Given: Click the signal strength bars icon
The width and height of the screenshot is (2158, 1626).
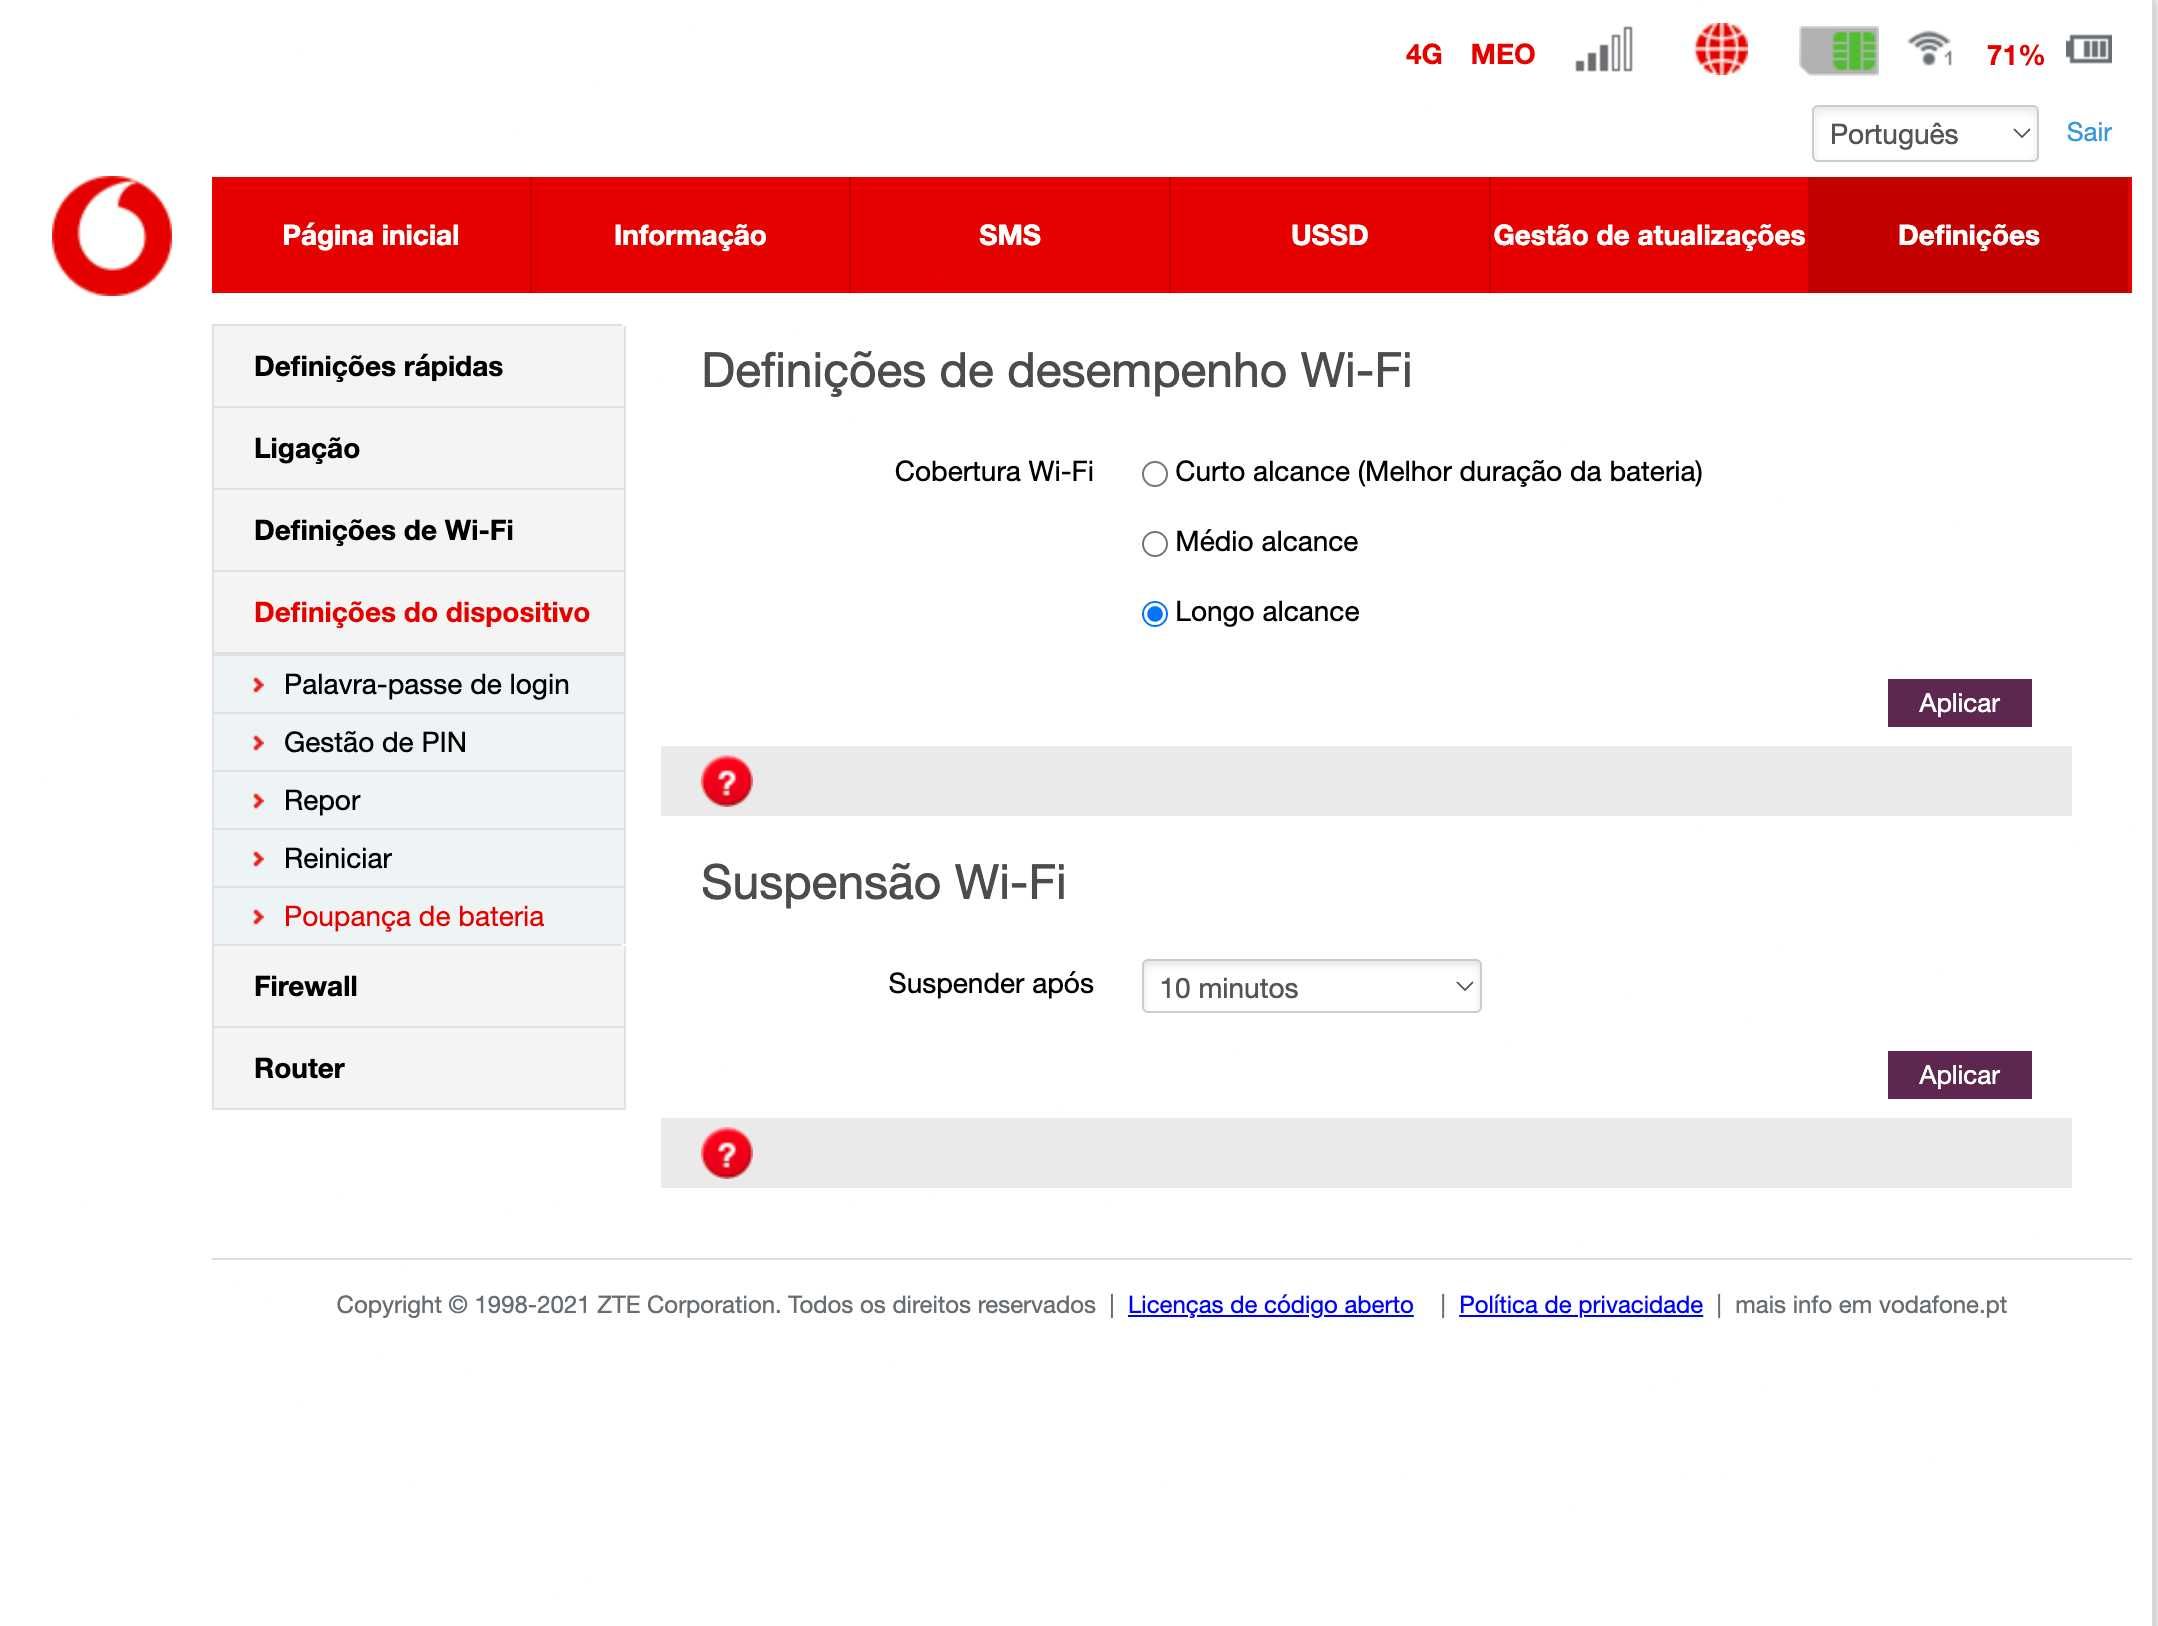Looking at the screenshot, I should click(1604, 50).
